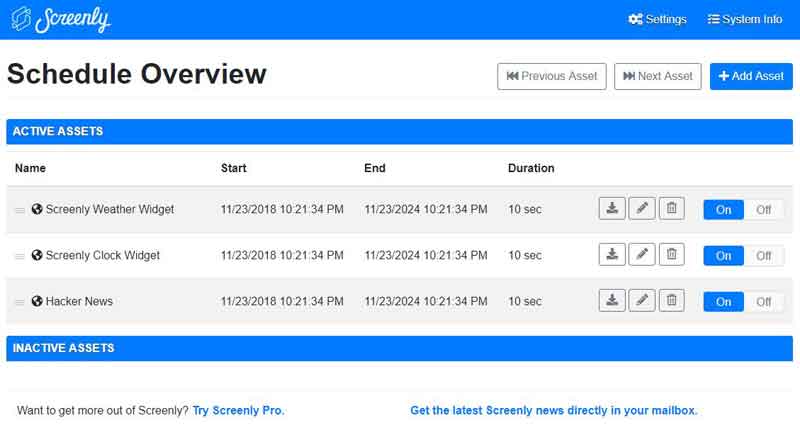Click the Duration column header
The image size is (800, 425).
tap(531, 168)
